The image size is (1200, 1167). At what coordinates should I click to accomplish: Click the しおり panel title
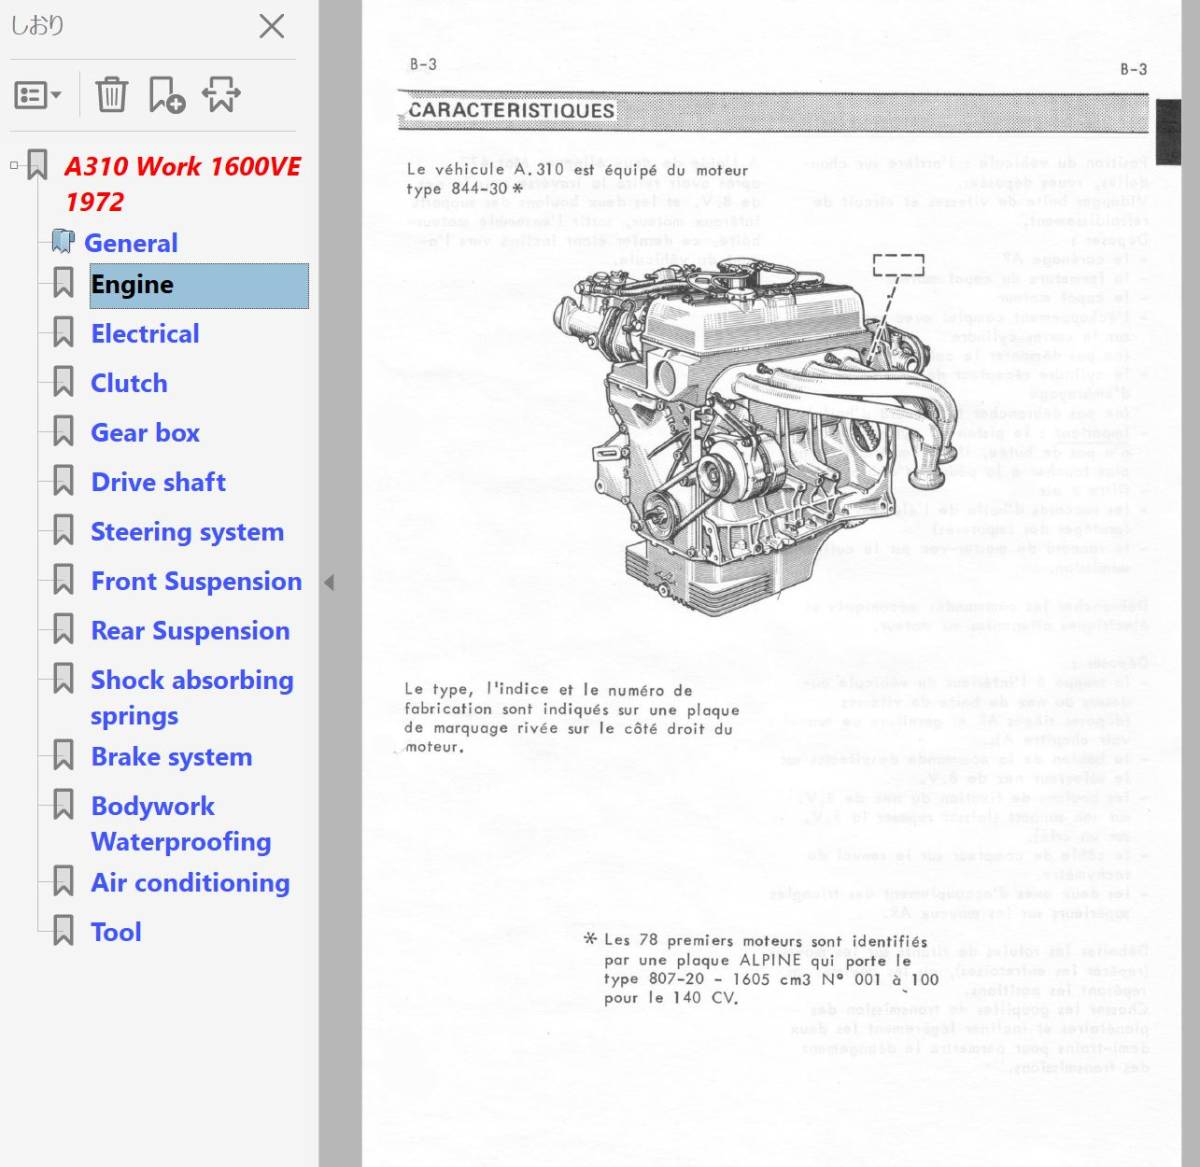coord(37,25)
